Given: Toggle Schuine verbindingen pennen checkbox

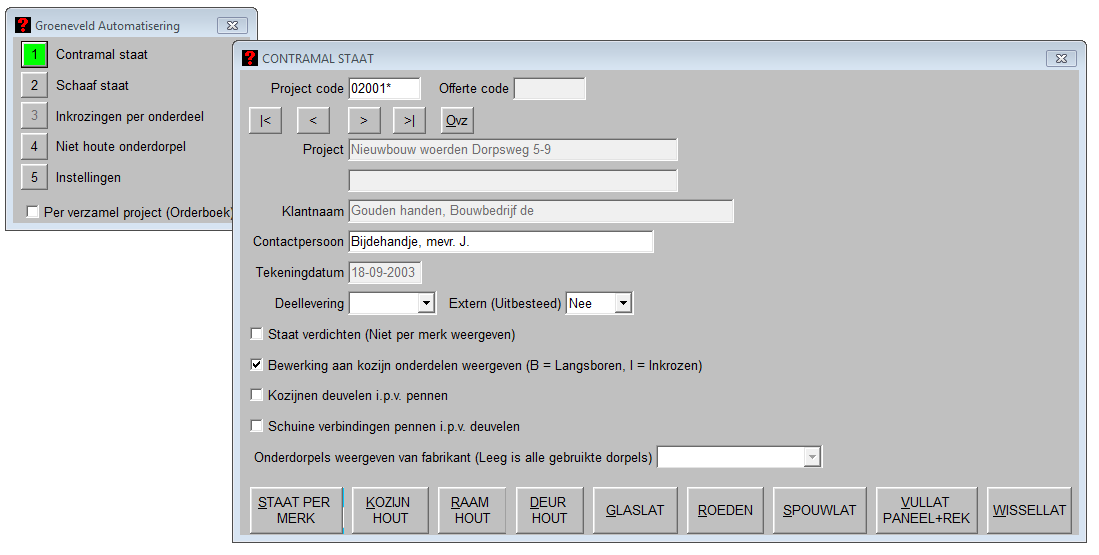Looking at the screenshot, I should point(257,426).
